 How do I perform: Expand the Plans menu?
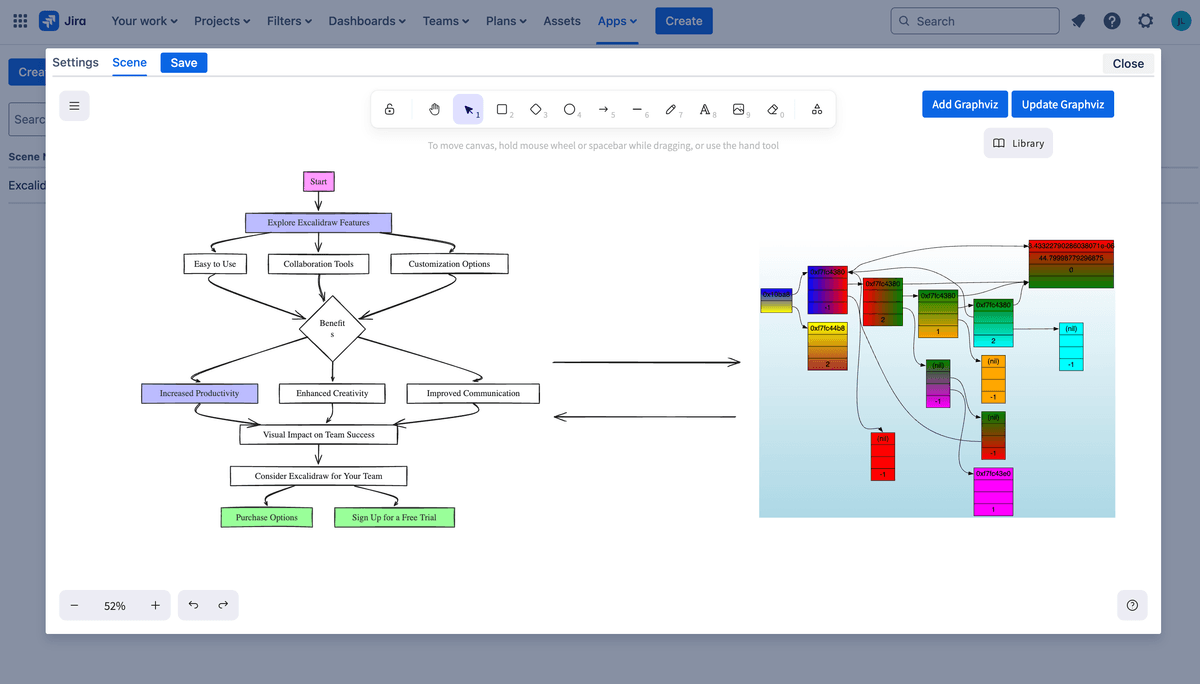(x=506, y=21)
